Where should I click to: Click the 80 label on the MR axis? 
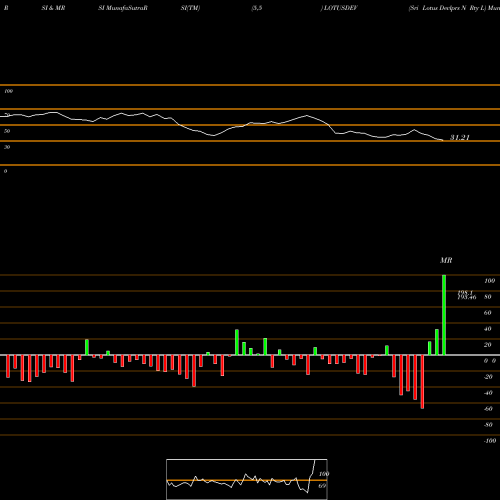[488, 297]
